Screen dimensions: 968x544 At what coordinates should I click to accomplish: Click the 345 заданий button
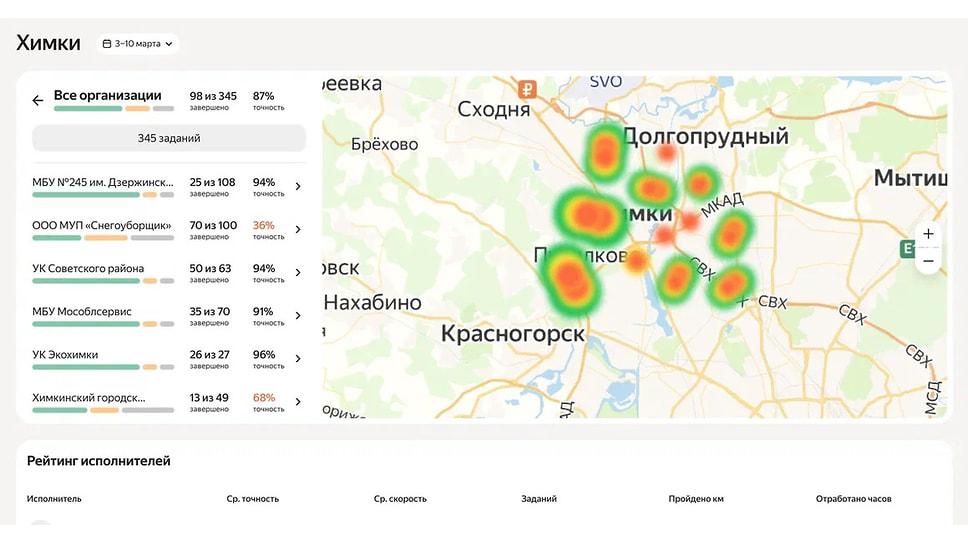click(169, 138)
